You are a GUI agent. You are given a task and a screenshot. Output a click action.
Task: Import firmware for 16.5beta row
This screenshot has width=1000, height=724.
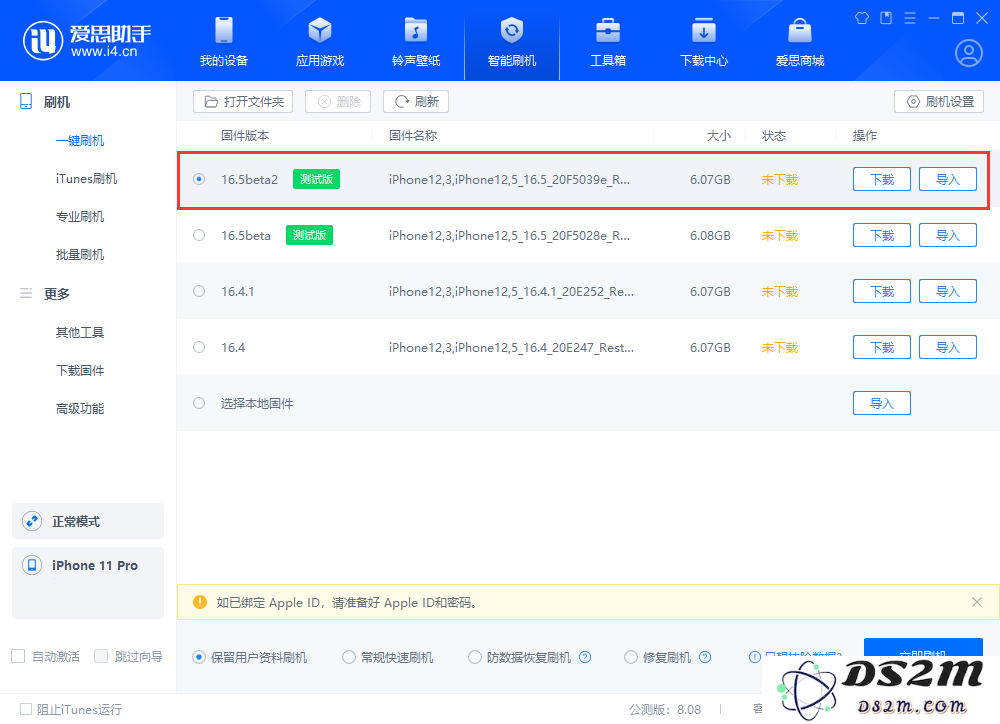tap(948, 235)
